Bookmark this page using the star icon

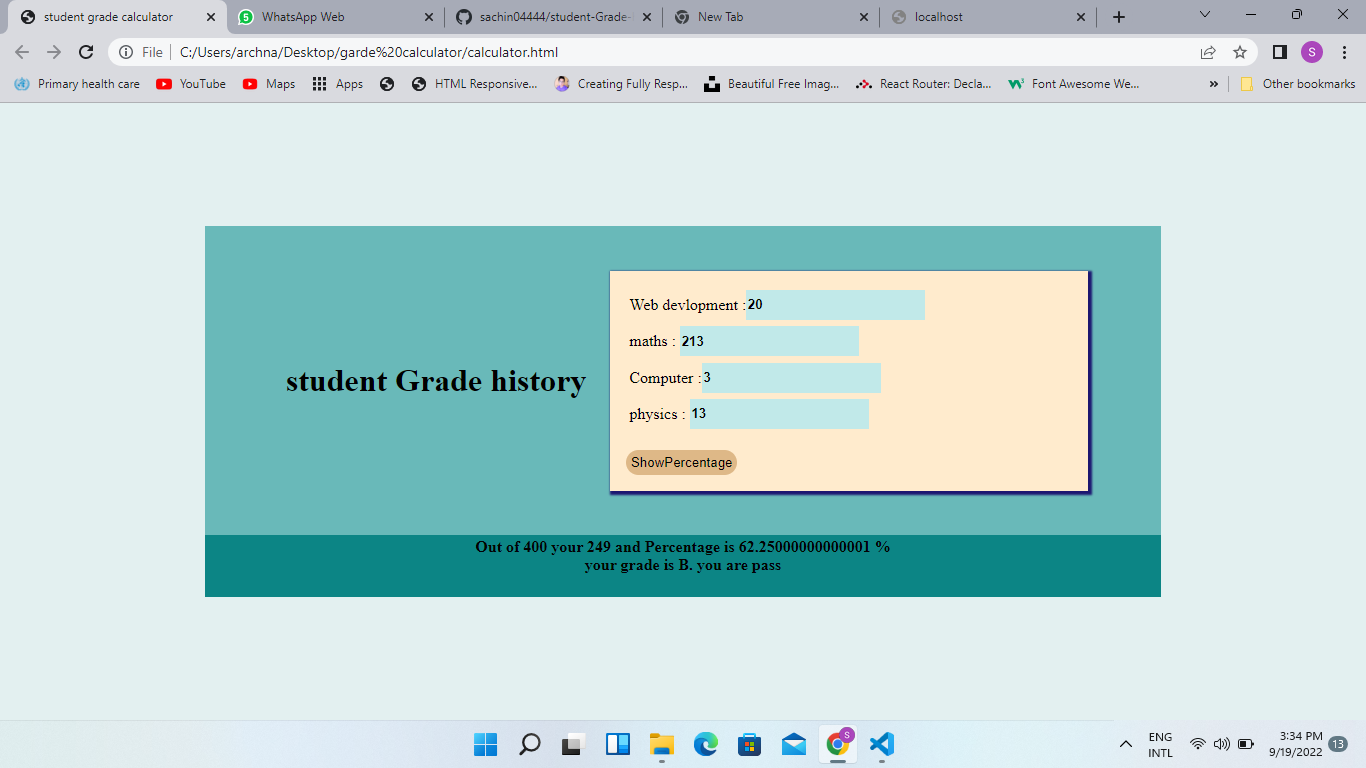(x=1239, y=51)
